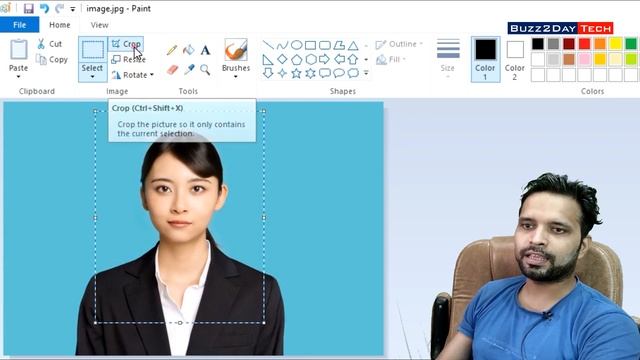Switch to the View tab
The image size is (640, 360).
point(99,25)
